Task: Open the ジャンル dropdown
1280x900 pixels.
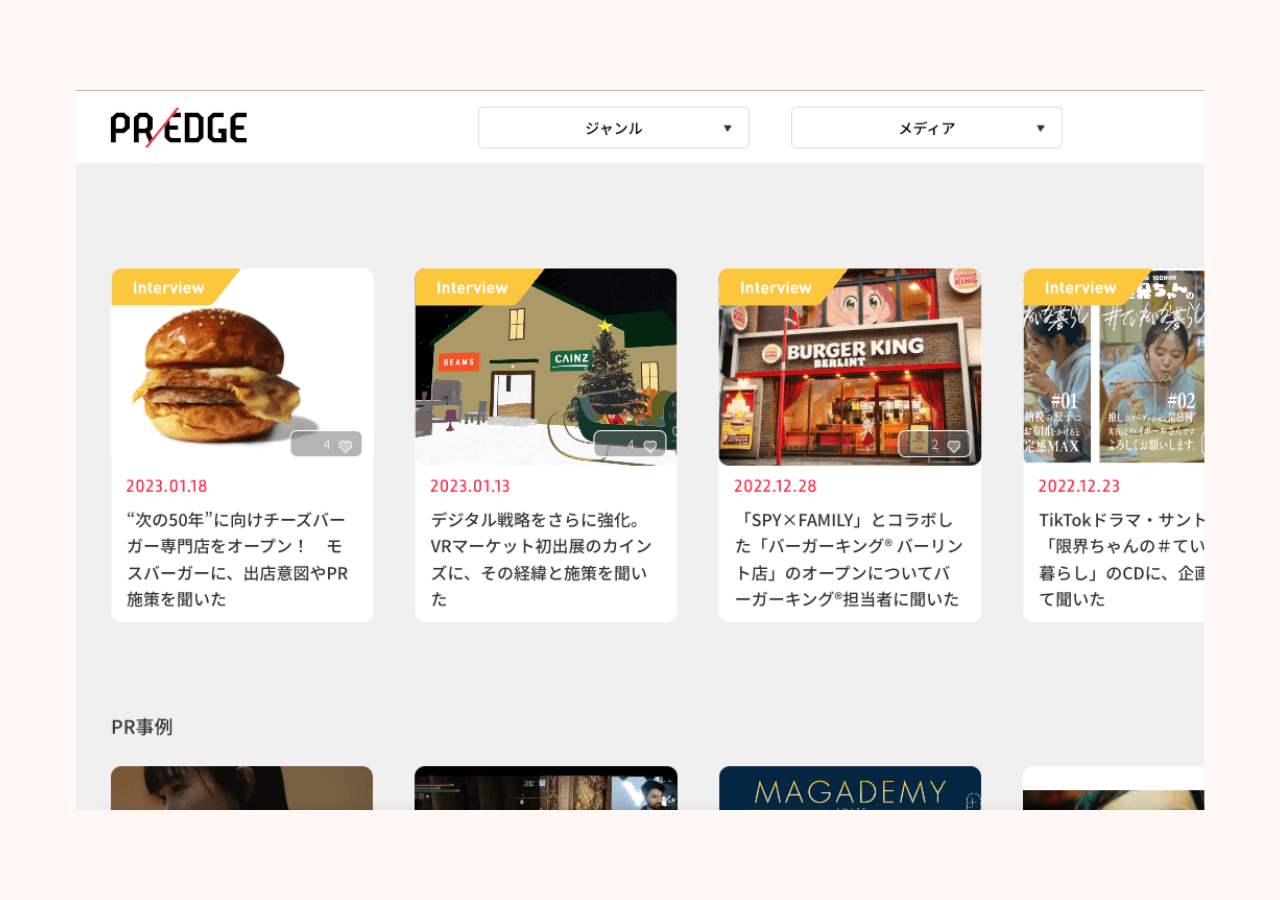Action: [x=614, y=128]
